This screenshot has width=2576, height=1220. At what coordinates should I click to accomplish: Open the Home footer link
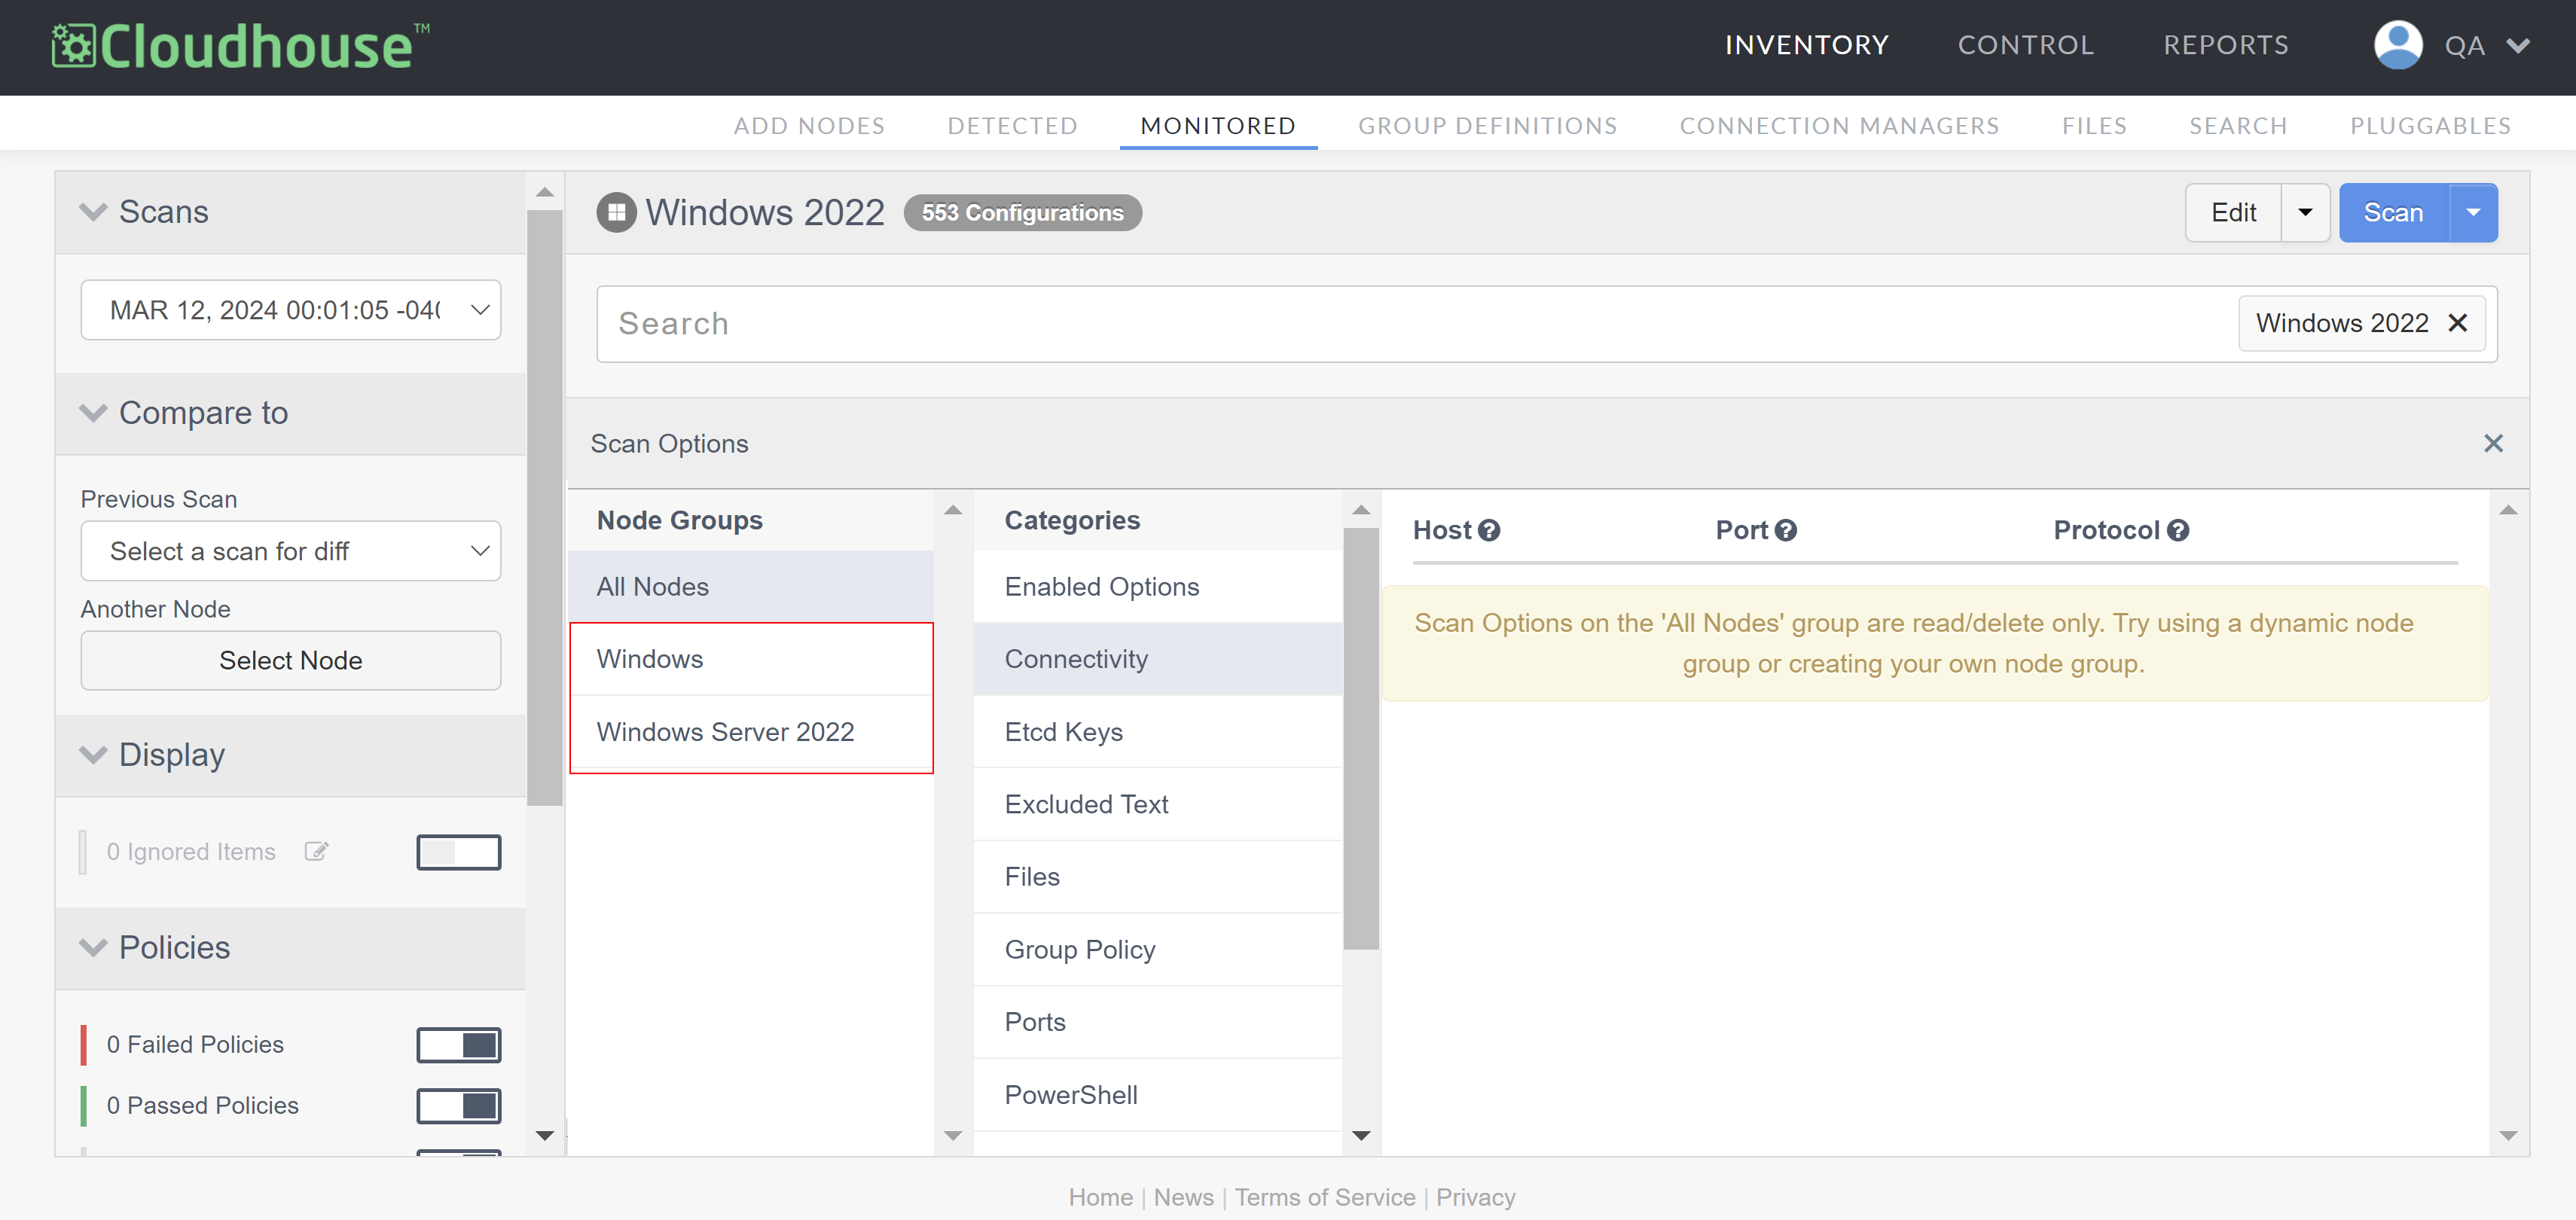1100,1197
